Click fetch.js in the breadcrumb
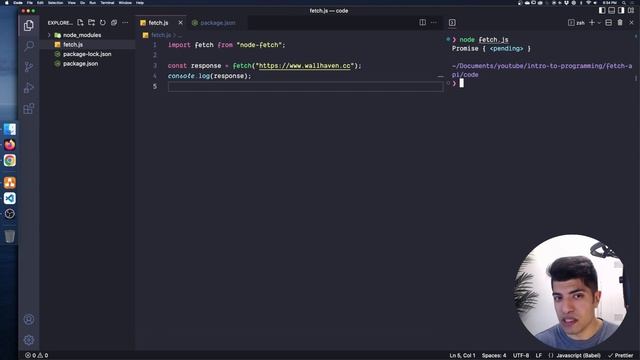 pos(161,35)
